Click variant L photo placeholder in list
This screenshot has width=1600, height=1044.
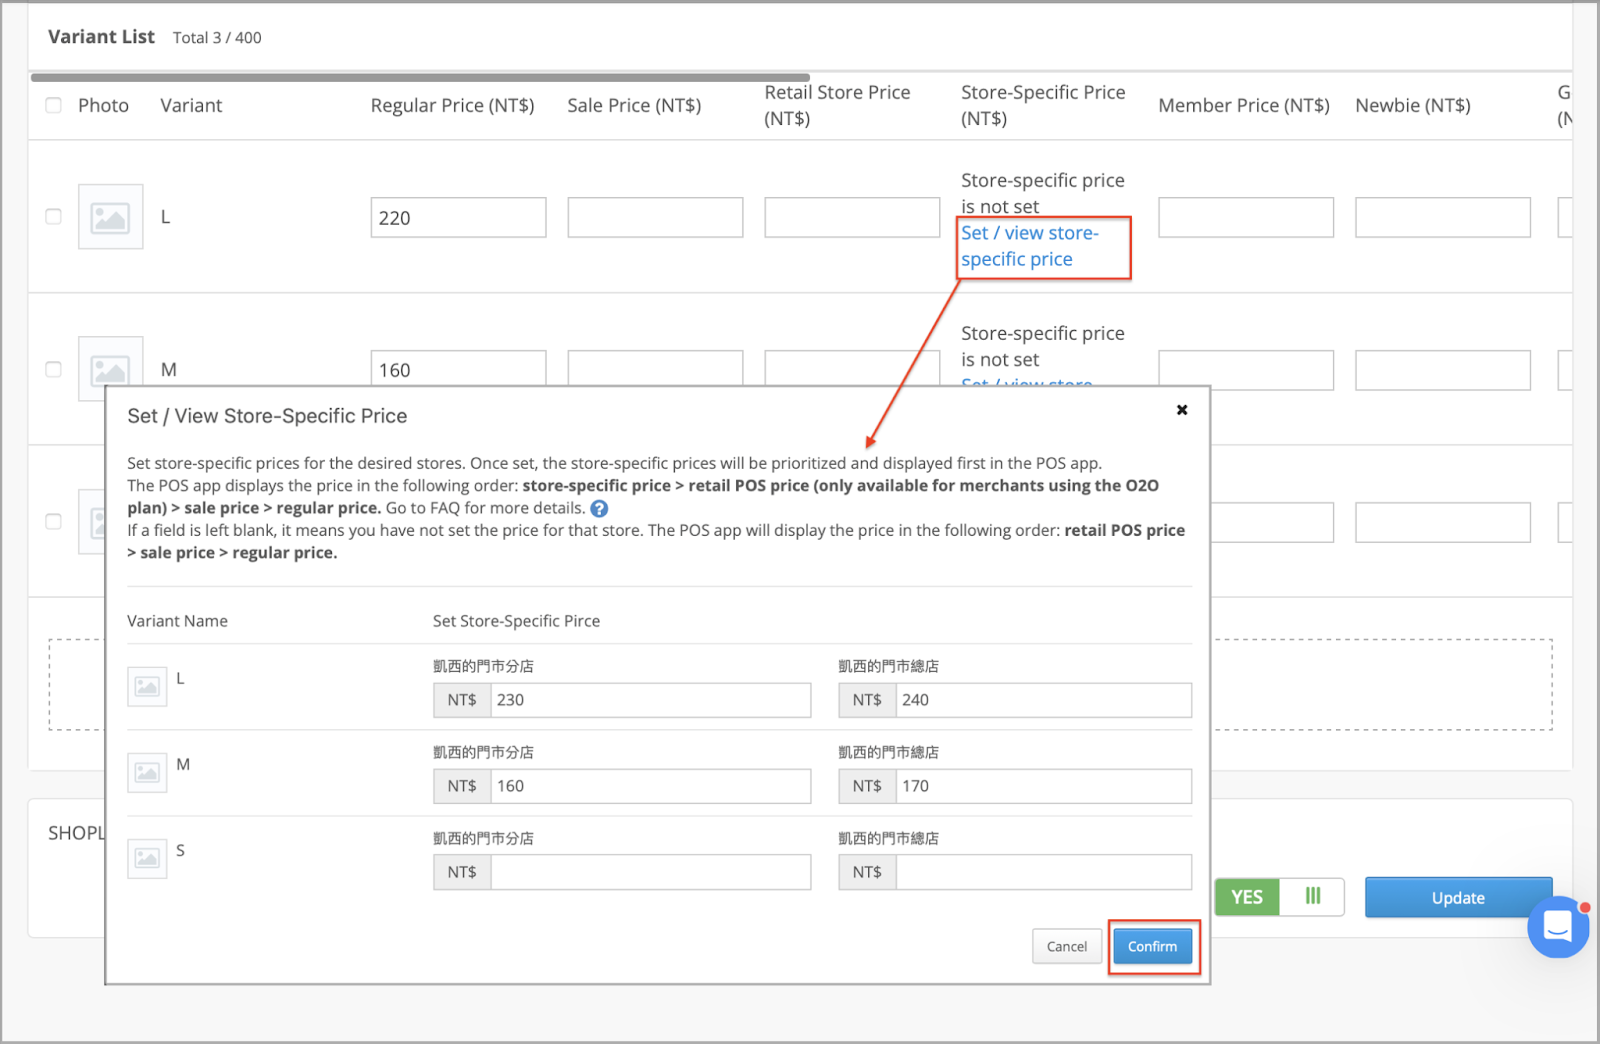click(x=110, y=216)
